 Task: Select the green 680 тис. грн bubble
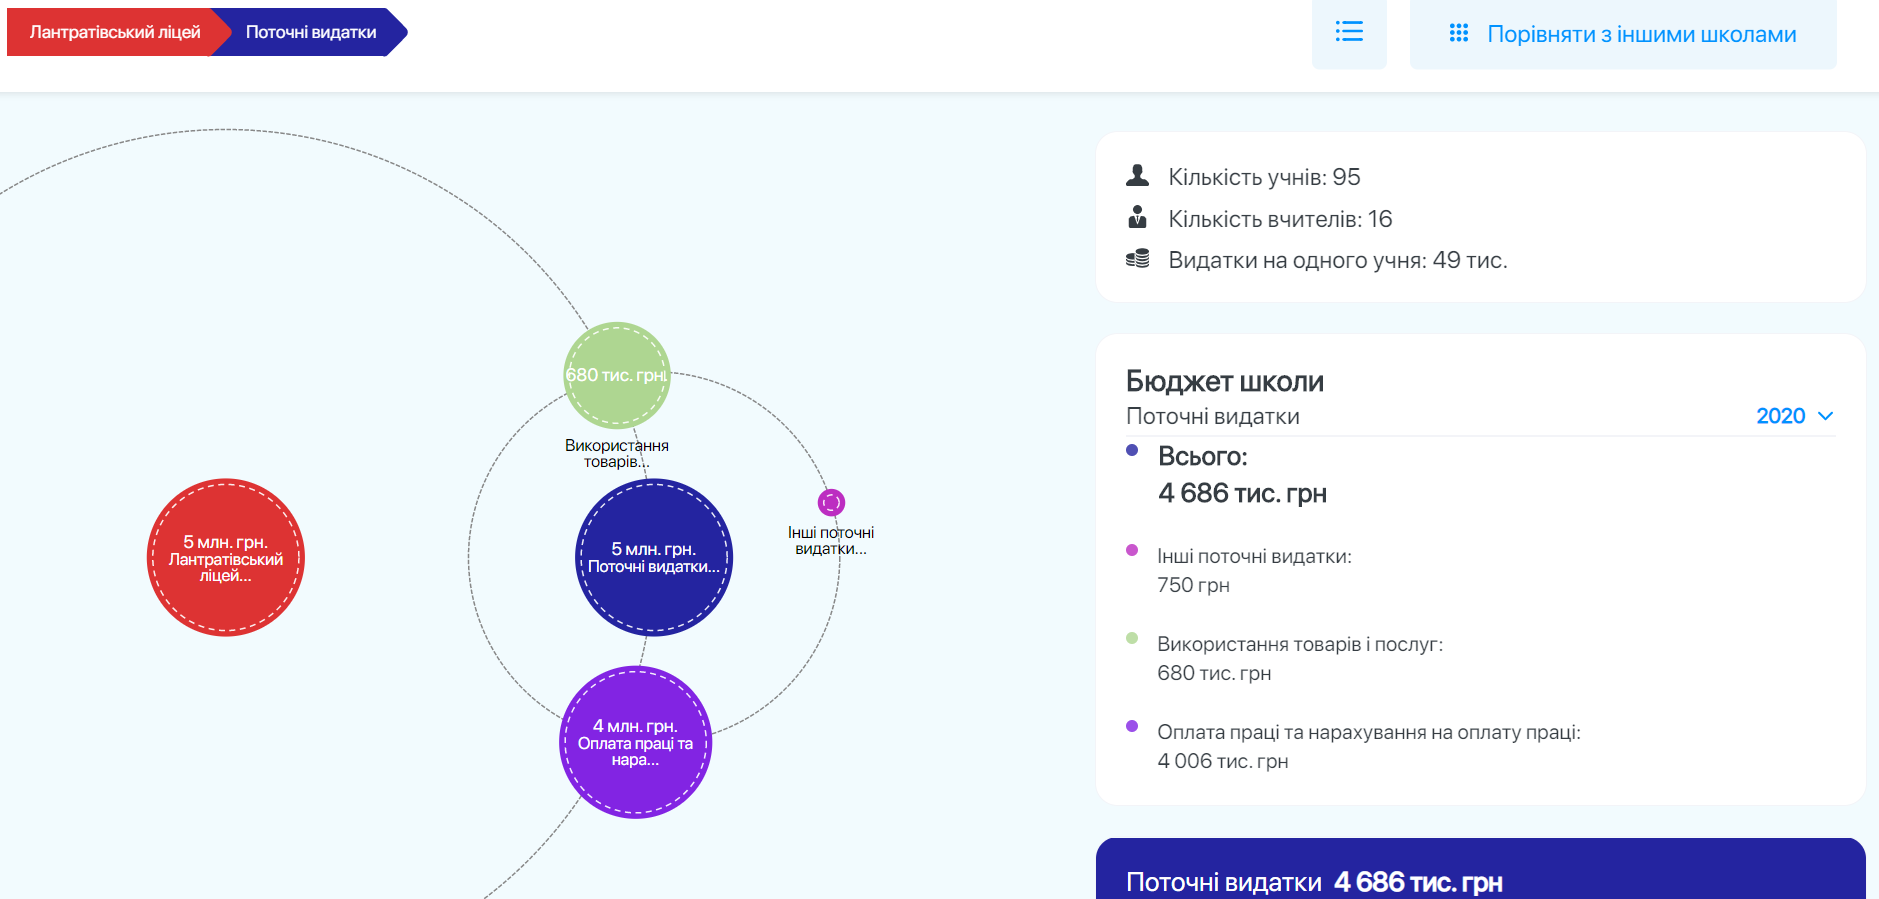coord(617,375)
